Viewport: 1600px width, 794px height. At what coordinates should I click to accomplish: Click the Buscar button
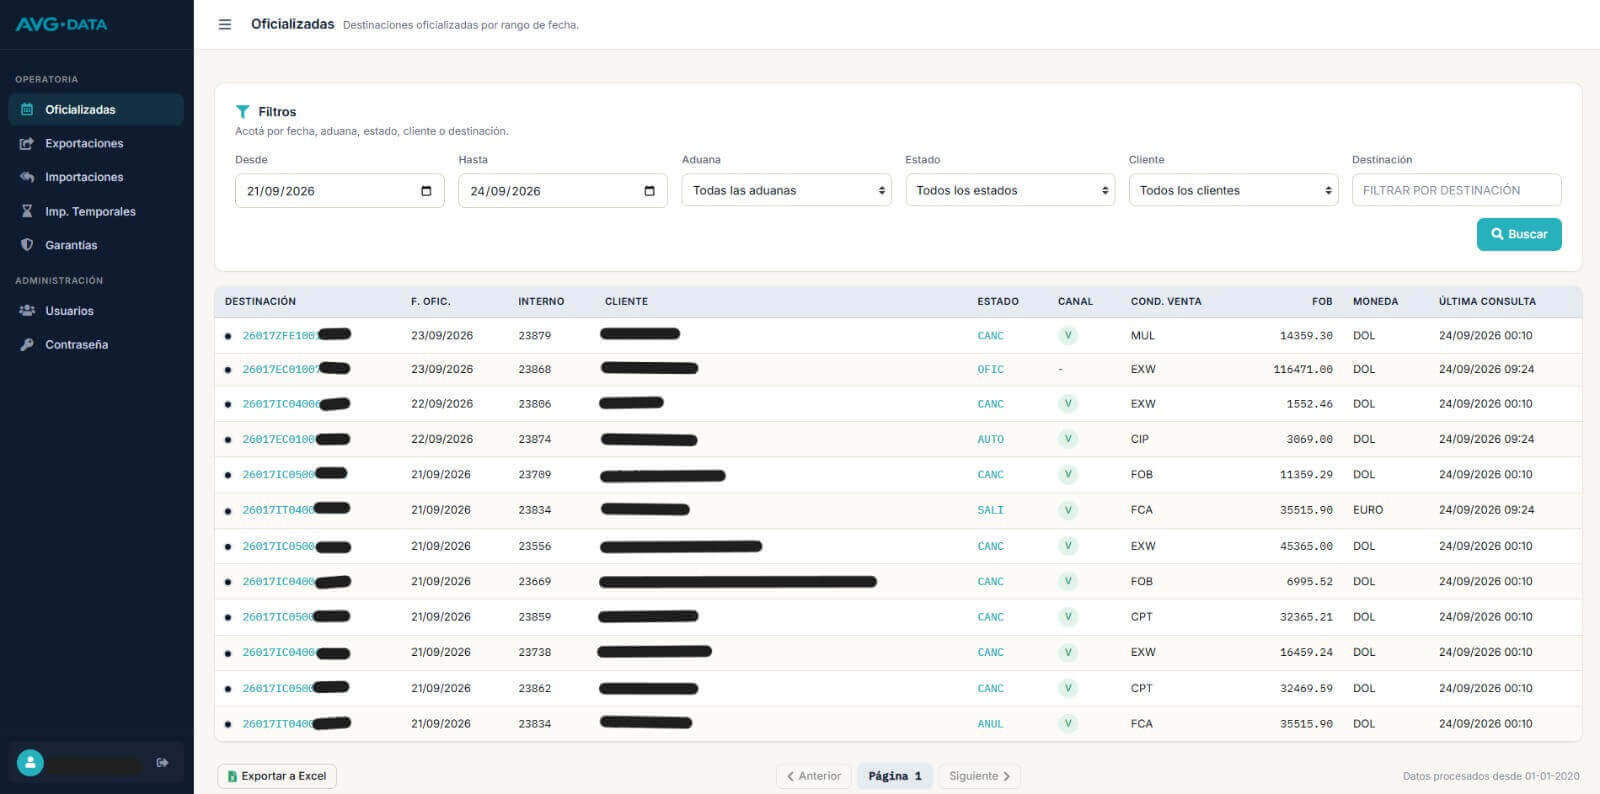point(1519,234)
